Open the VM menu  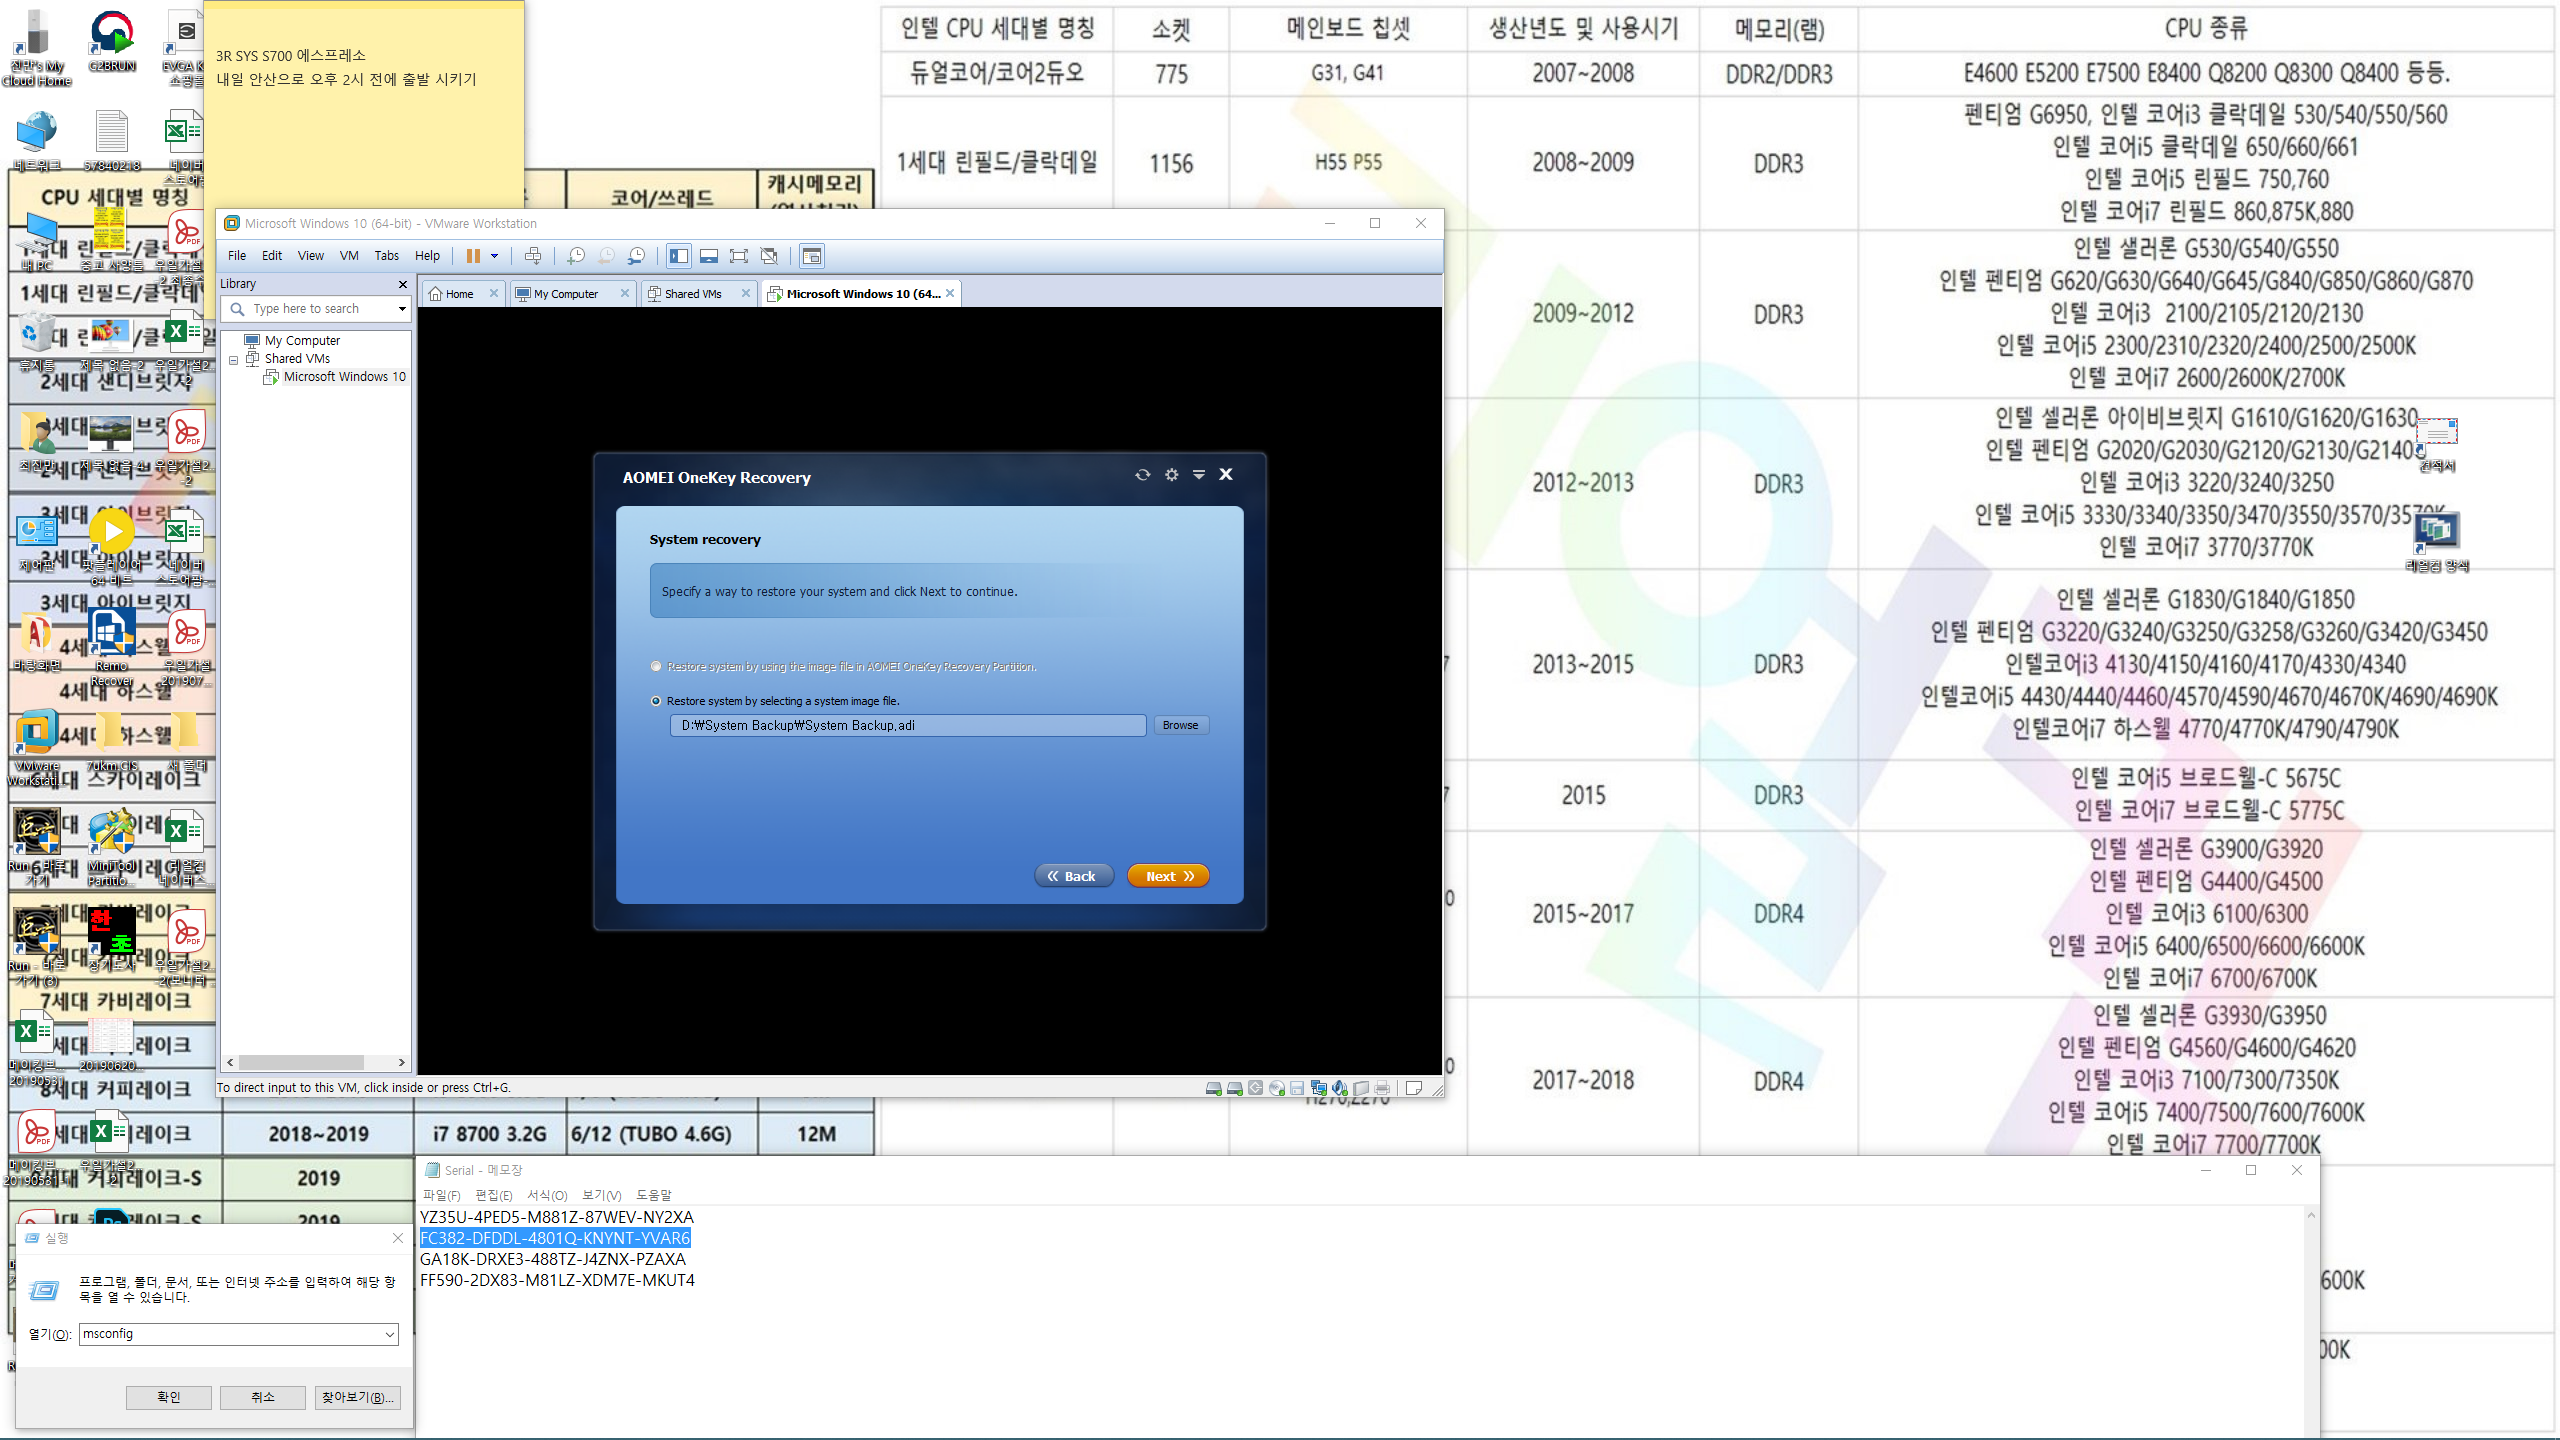(349, 256)
